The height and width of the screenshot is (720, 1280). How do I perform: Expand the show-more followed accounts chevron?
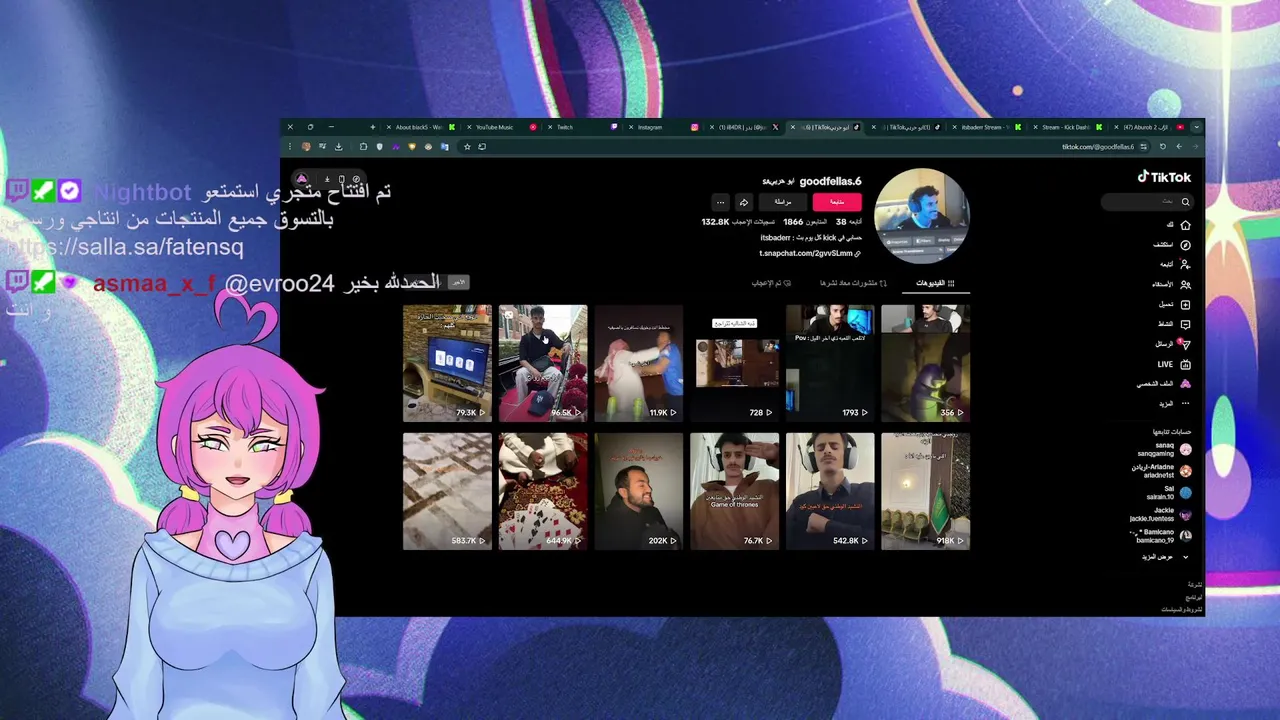[x=1186, y=557]
